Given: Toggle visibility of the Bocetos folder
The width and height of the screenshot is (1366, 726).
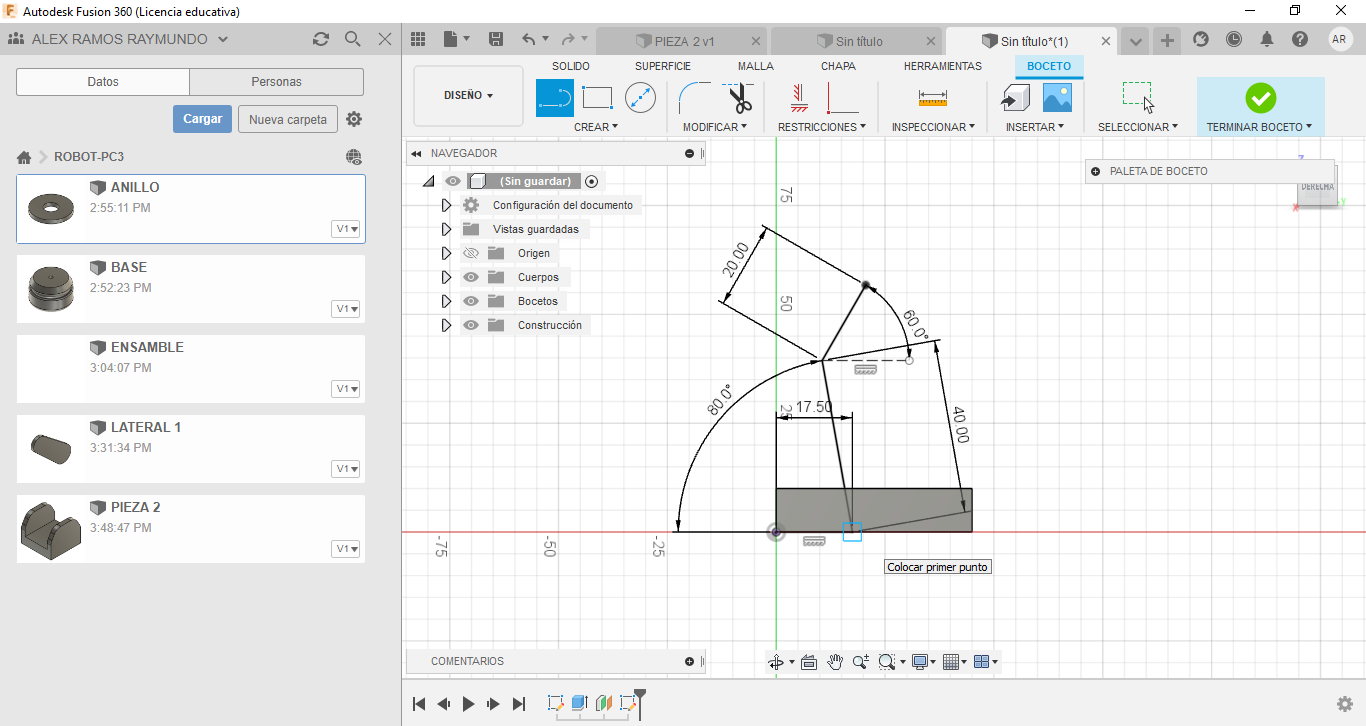Looking at the screenshot, I should click(x=471, y=301).
